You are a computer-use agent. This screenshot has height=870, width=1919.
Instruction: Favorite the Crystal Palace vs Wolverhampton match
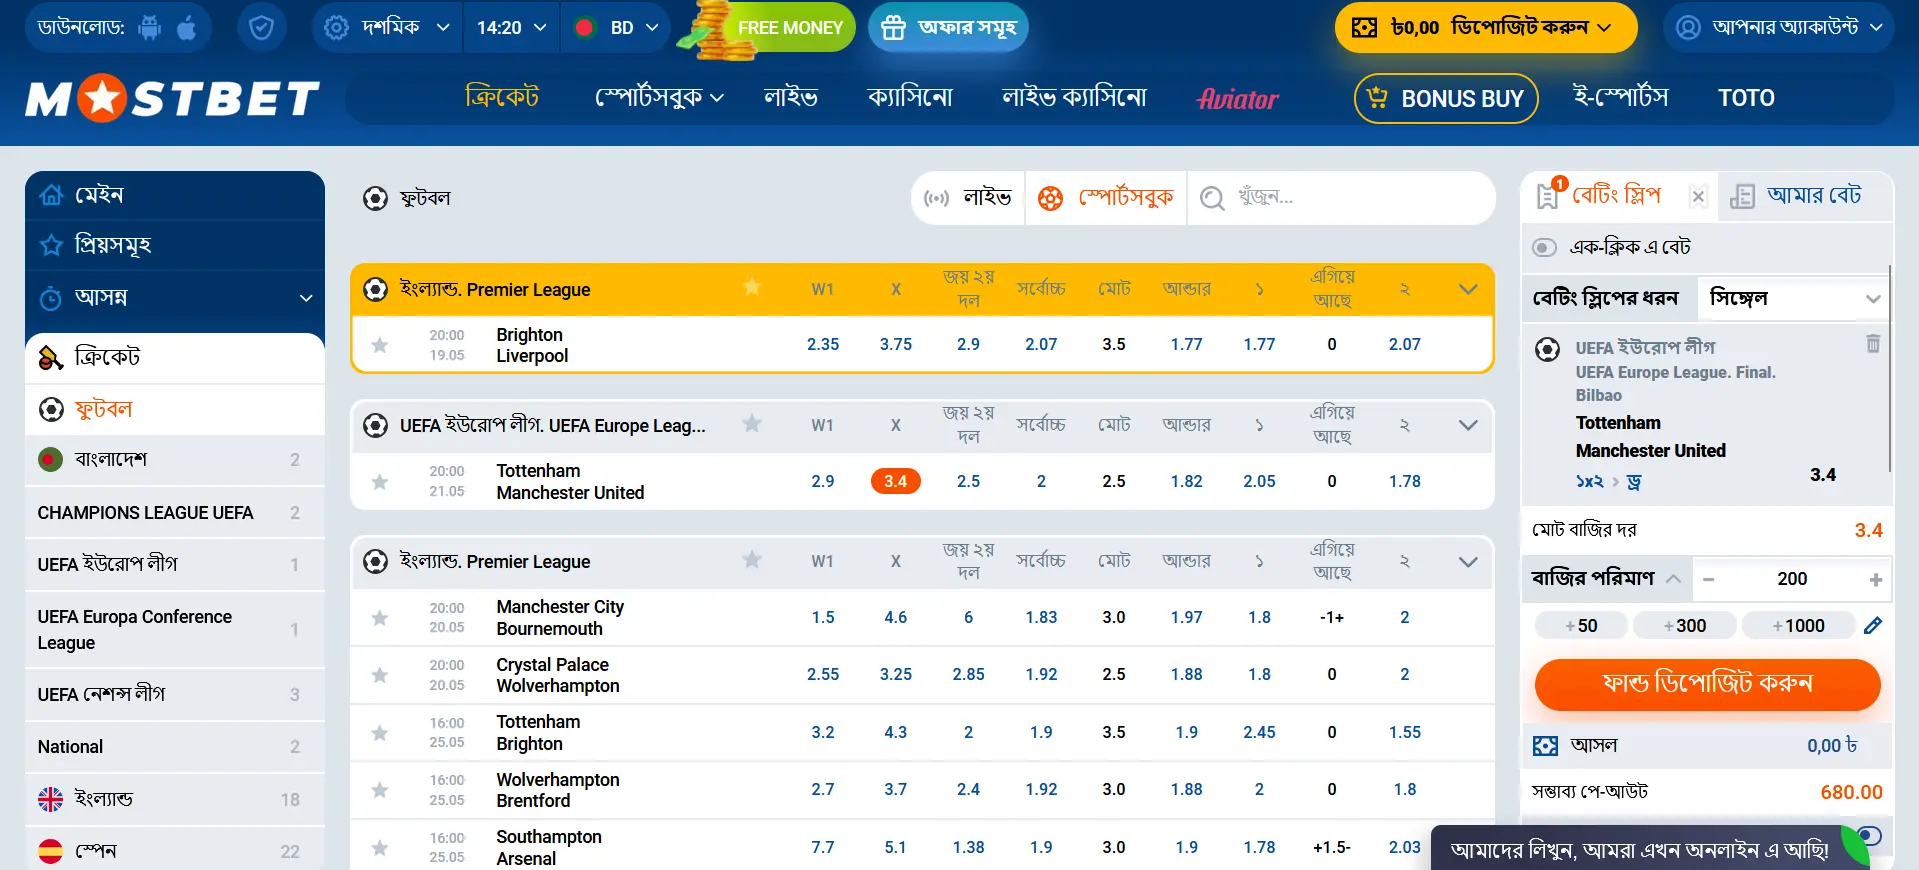380,675
